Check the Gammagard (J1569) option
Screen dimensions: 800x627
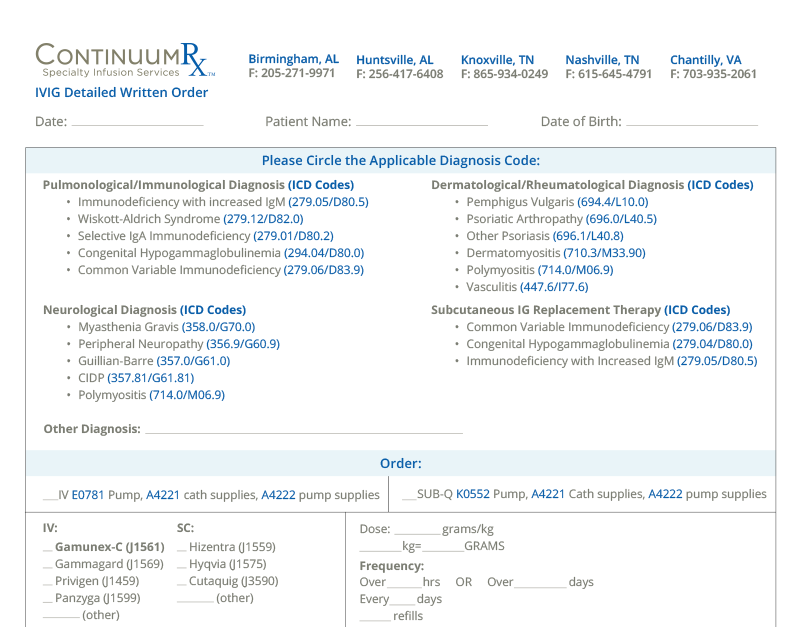(47, 565)
